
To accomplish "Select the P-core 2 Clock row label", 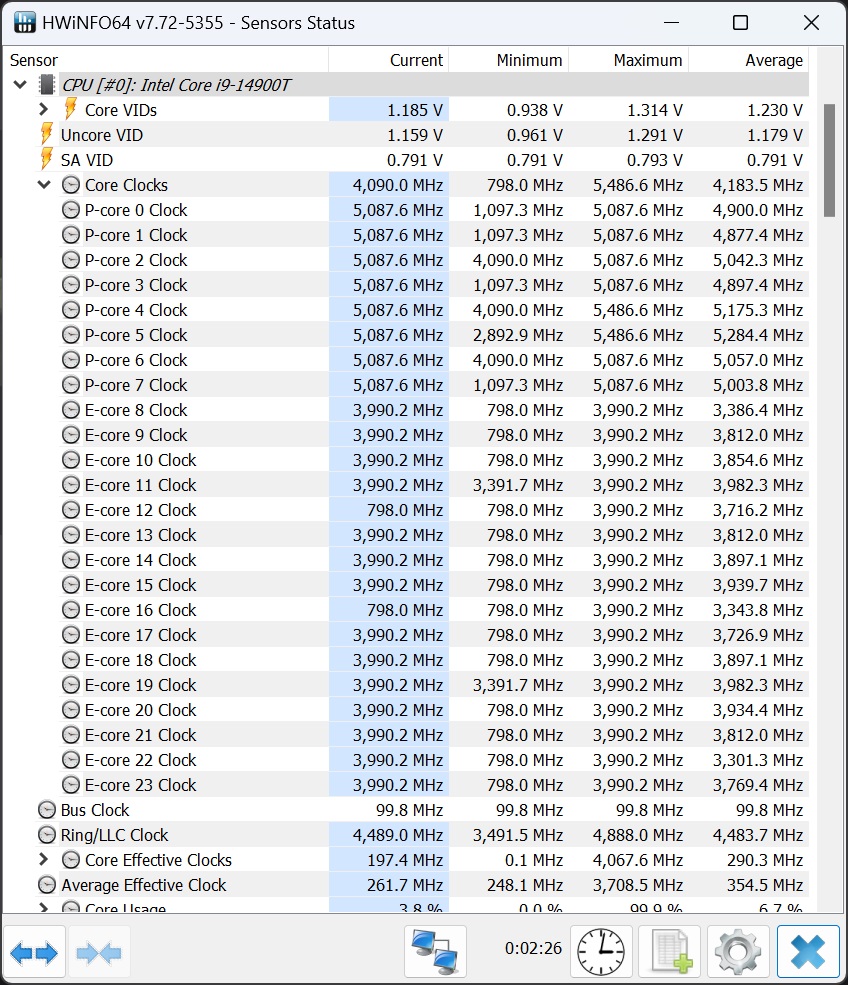I will click(x=136, y=260).
